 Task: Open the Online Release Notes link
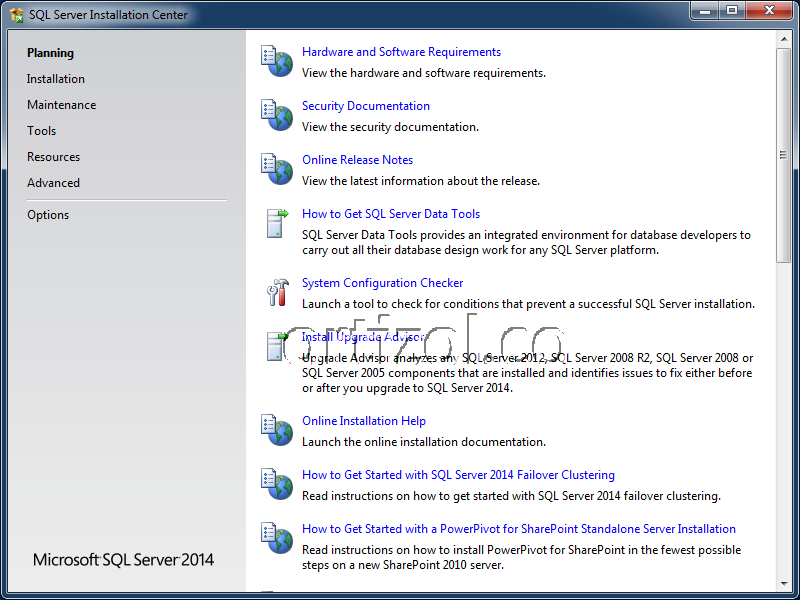[357, 160]
